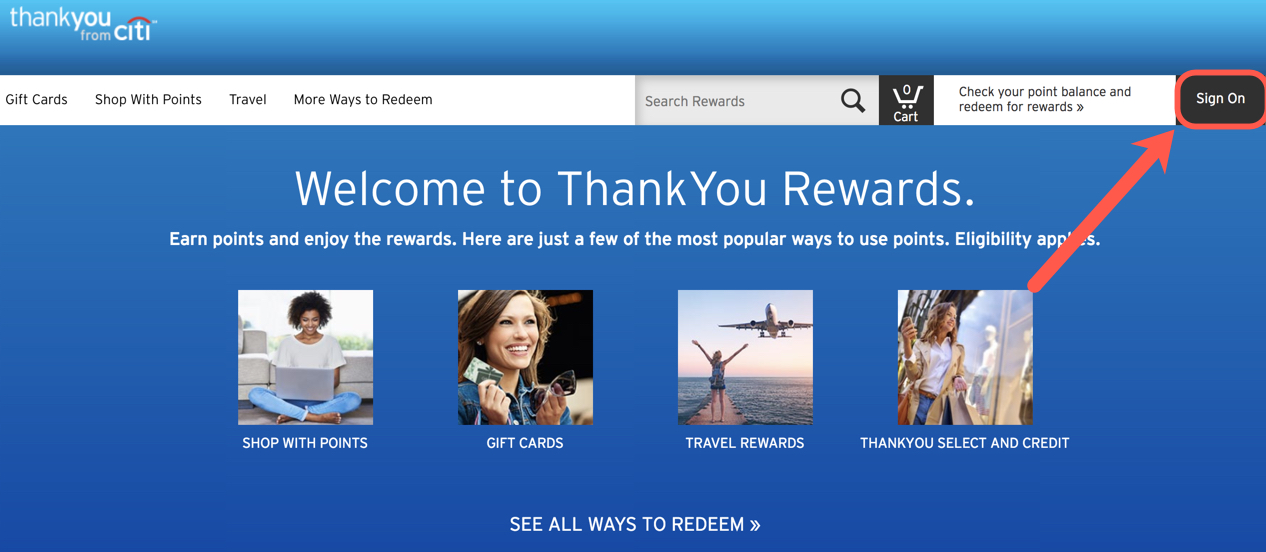The height and width of the screenshot is (552, 1266).
Task: Click the GIFT CARDS caption link
Action: [525, 443]
